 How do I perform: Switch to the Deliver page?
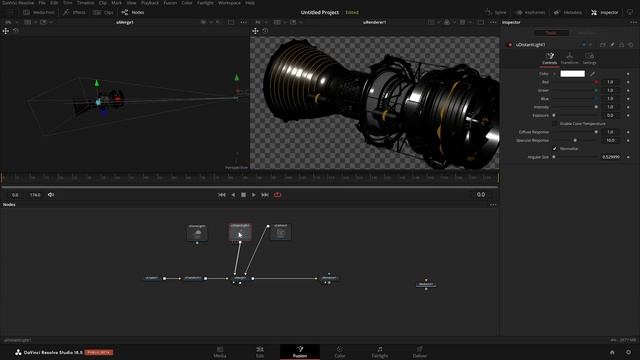click(420, 352)
